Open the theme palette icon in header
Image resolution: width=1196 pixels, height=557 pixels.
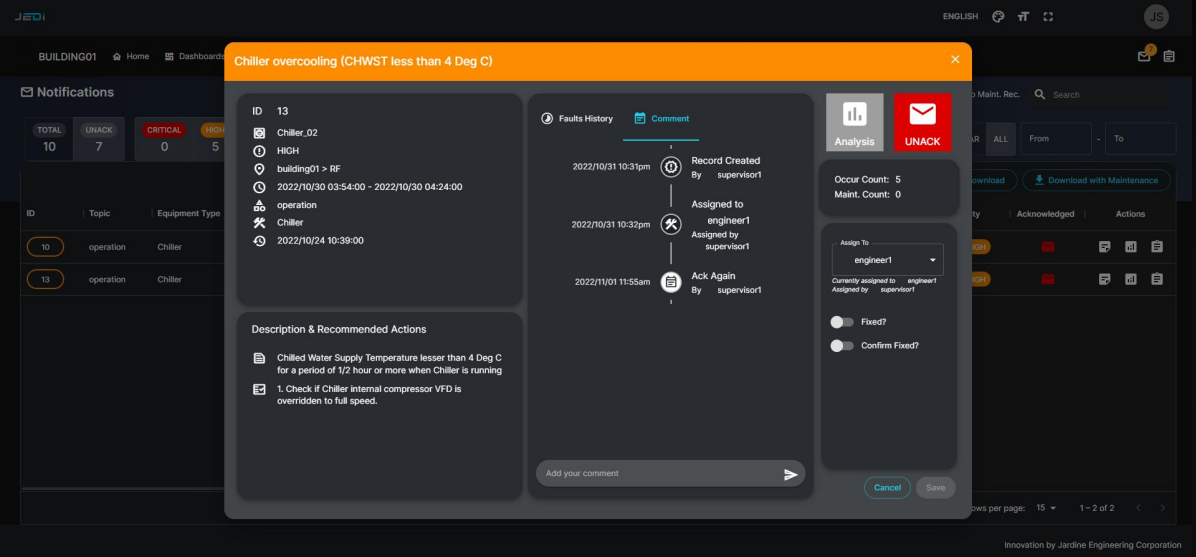point(998,16)
